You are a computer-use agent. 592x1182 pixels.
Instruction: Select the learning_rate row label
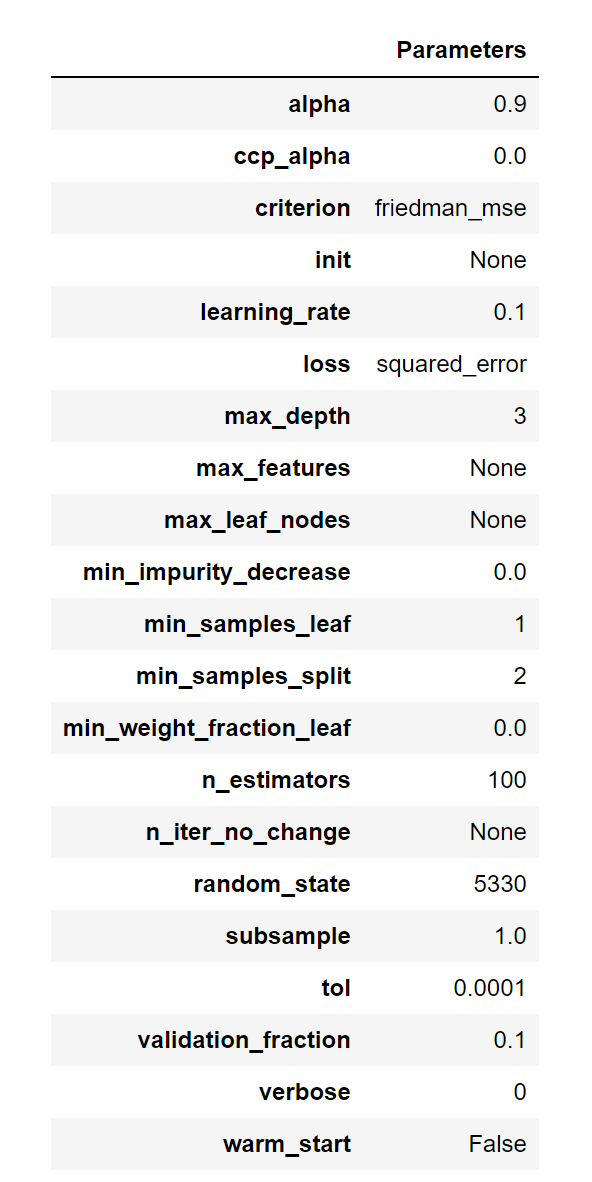[275, 312]
